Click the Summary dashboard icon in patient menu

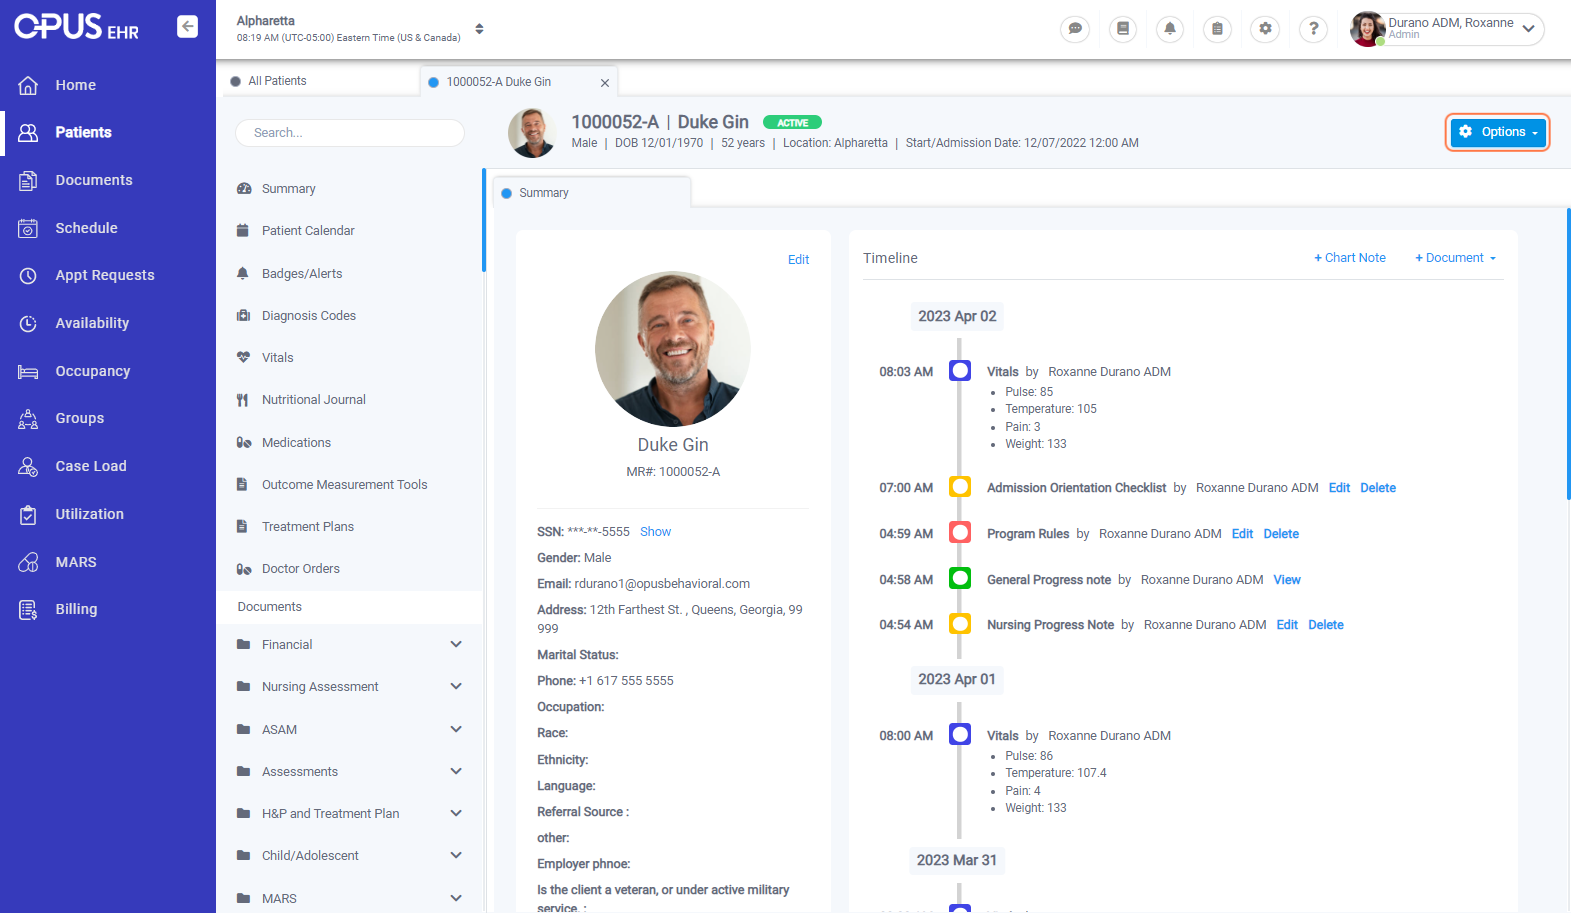(x=243, y=188)
